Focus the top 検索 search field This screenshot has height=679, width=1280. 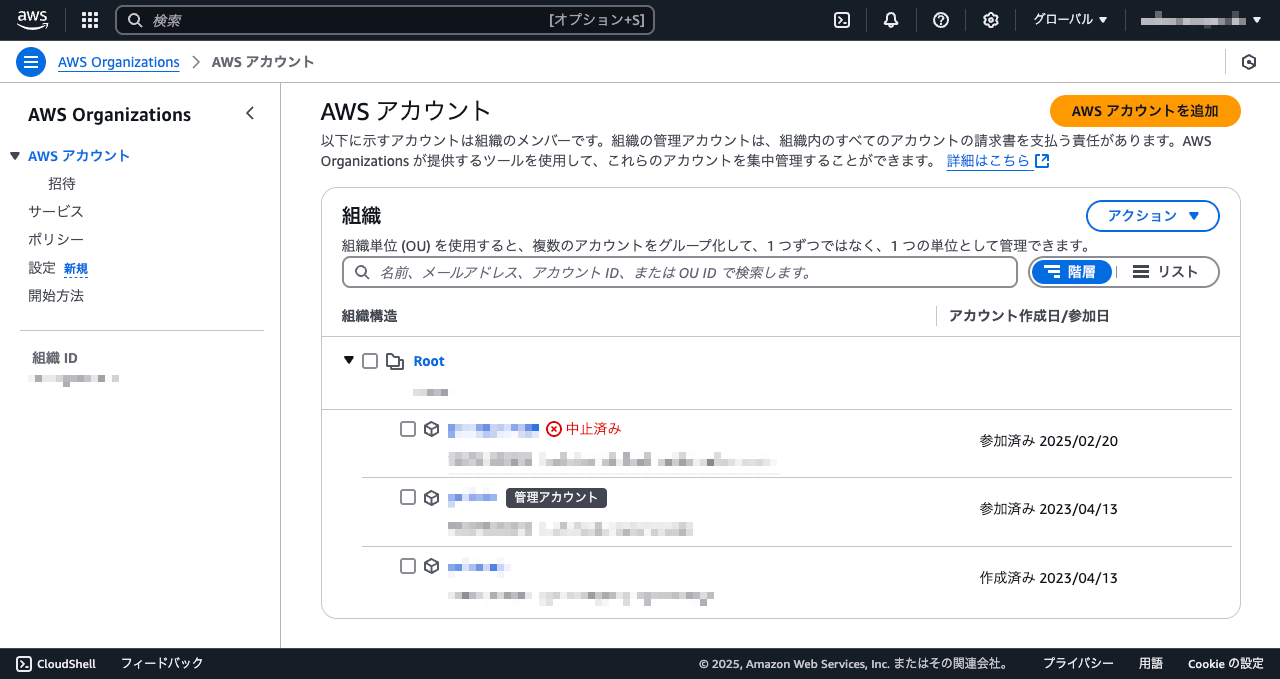[x=385, y=20]
